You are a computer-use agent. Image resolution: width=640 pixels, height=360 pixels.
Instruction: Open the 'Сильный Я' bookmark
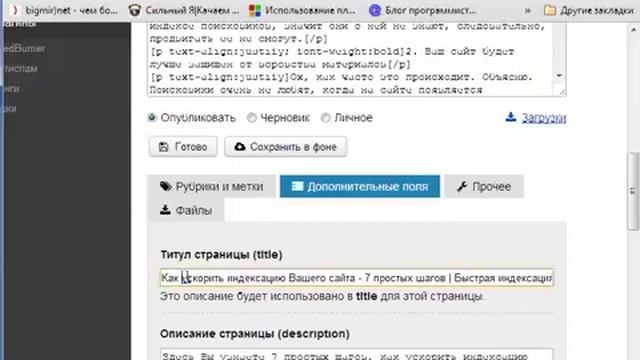click(184, 10)
